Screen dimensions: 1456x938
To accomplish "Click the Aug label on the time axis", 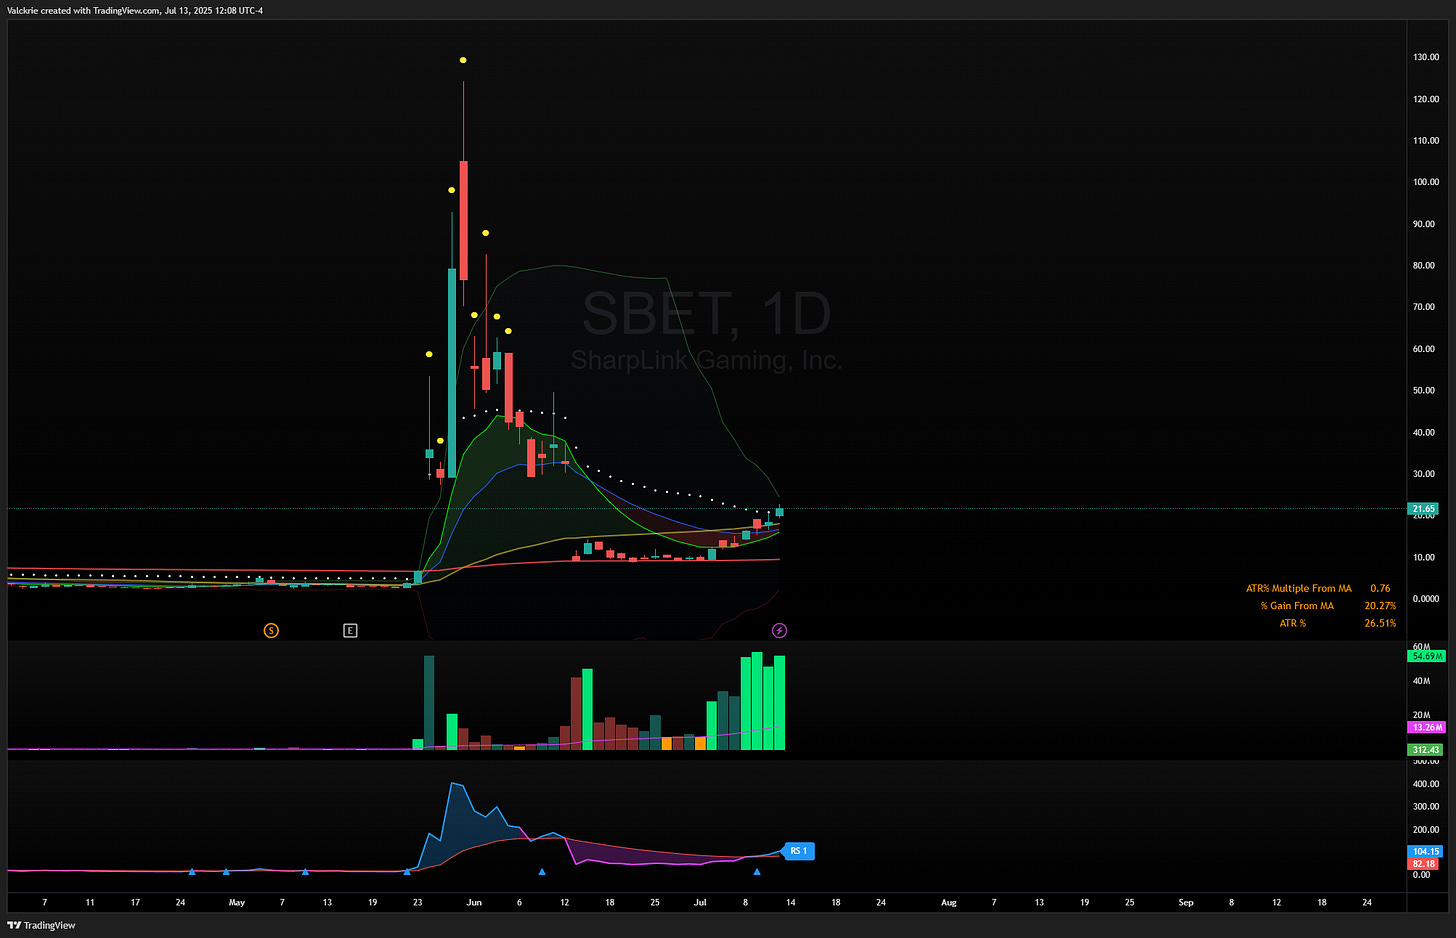I will (949, 902).
